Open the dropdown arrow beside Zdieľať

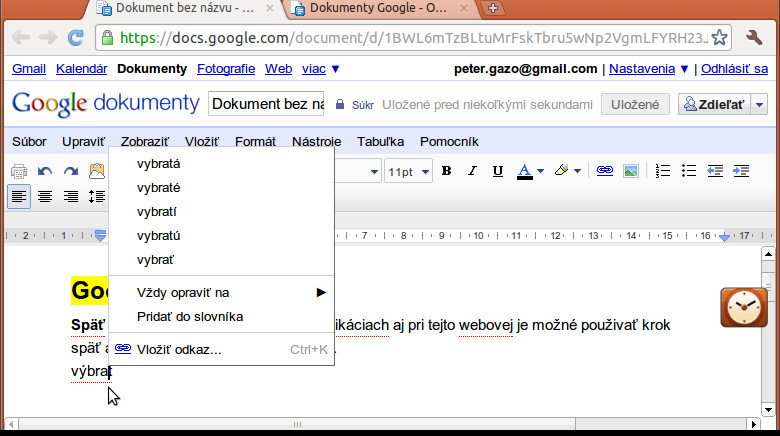(x=759, y=105)
